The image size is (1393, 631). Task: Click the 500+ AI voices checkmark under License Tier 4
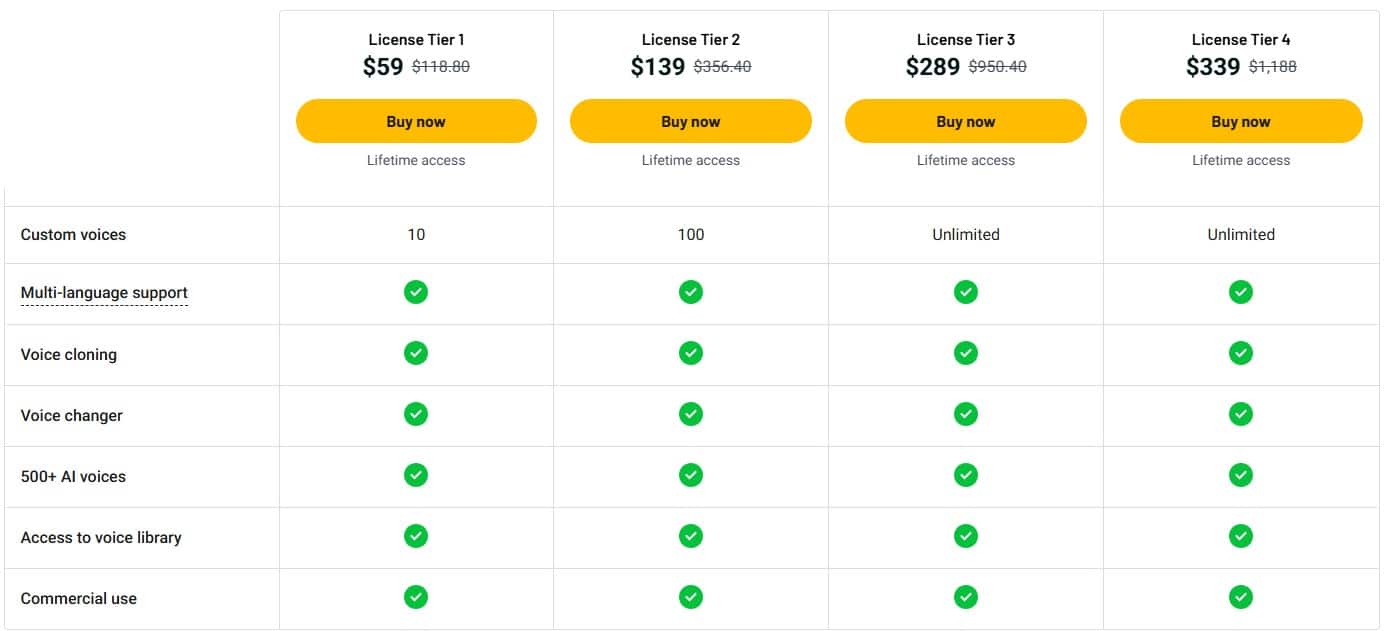coord(1240,476)
